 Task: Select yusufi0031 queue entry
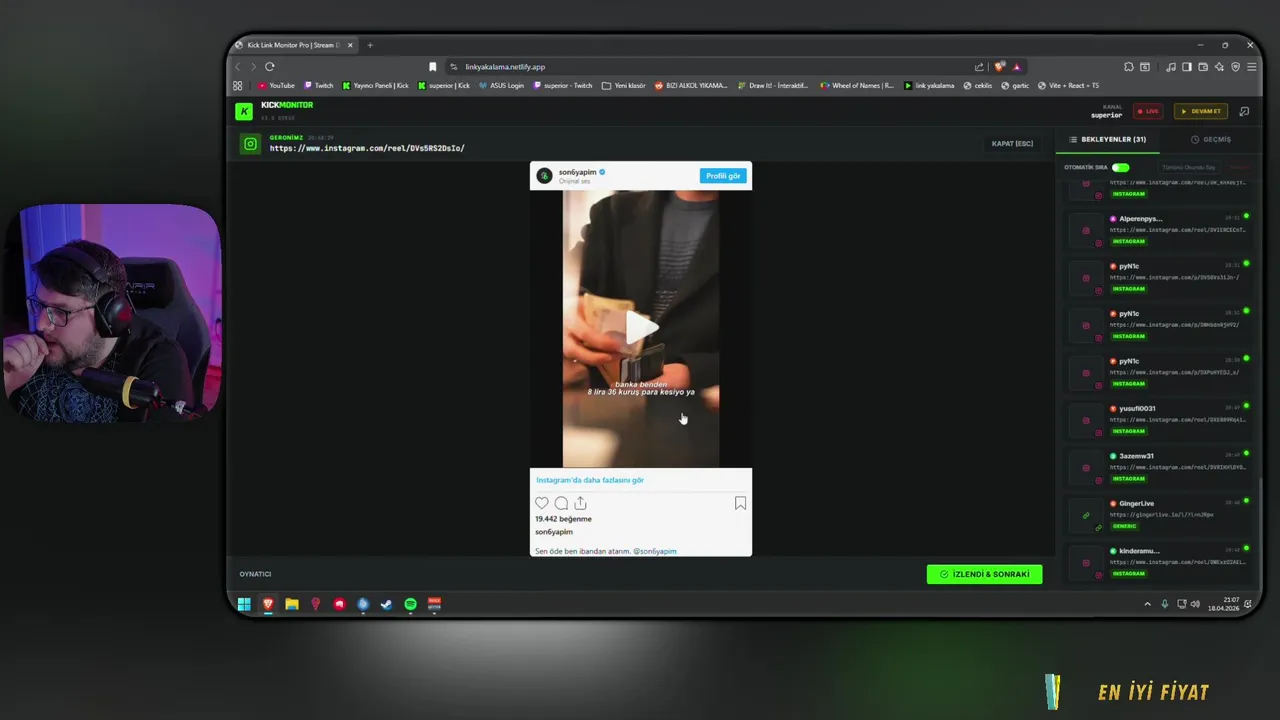pyautogui.click(x=1159, y=420)
